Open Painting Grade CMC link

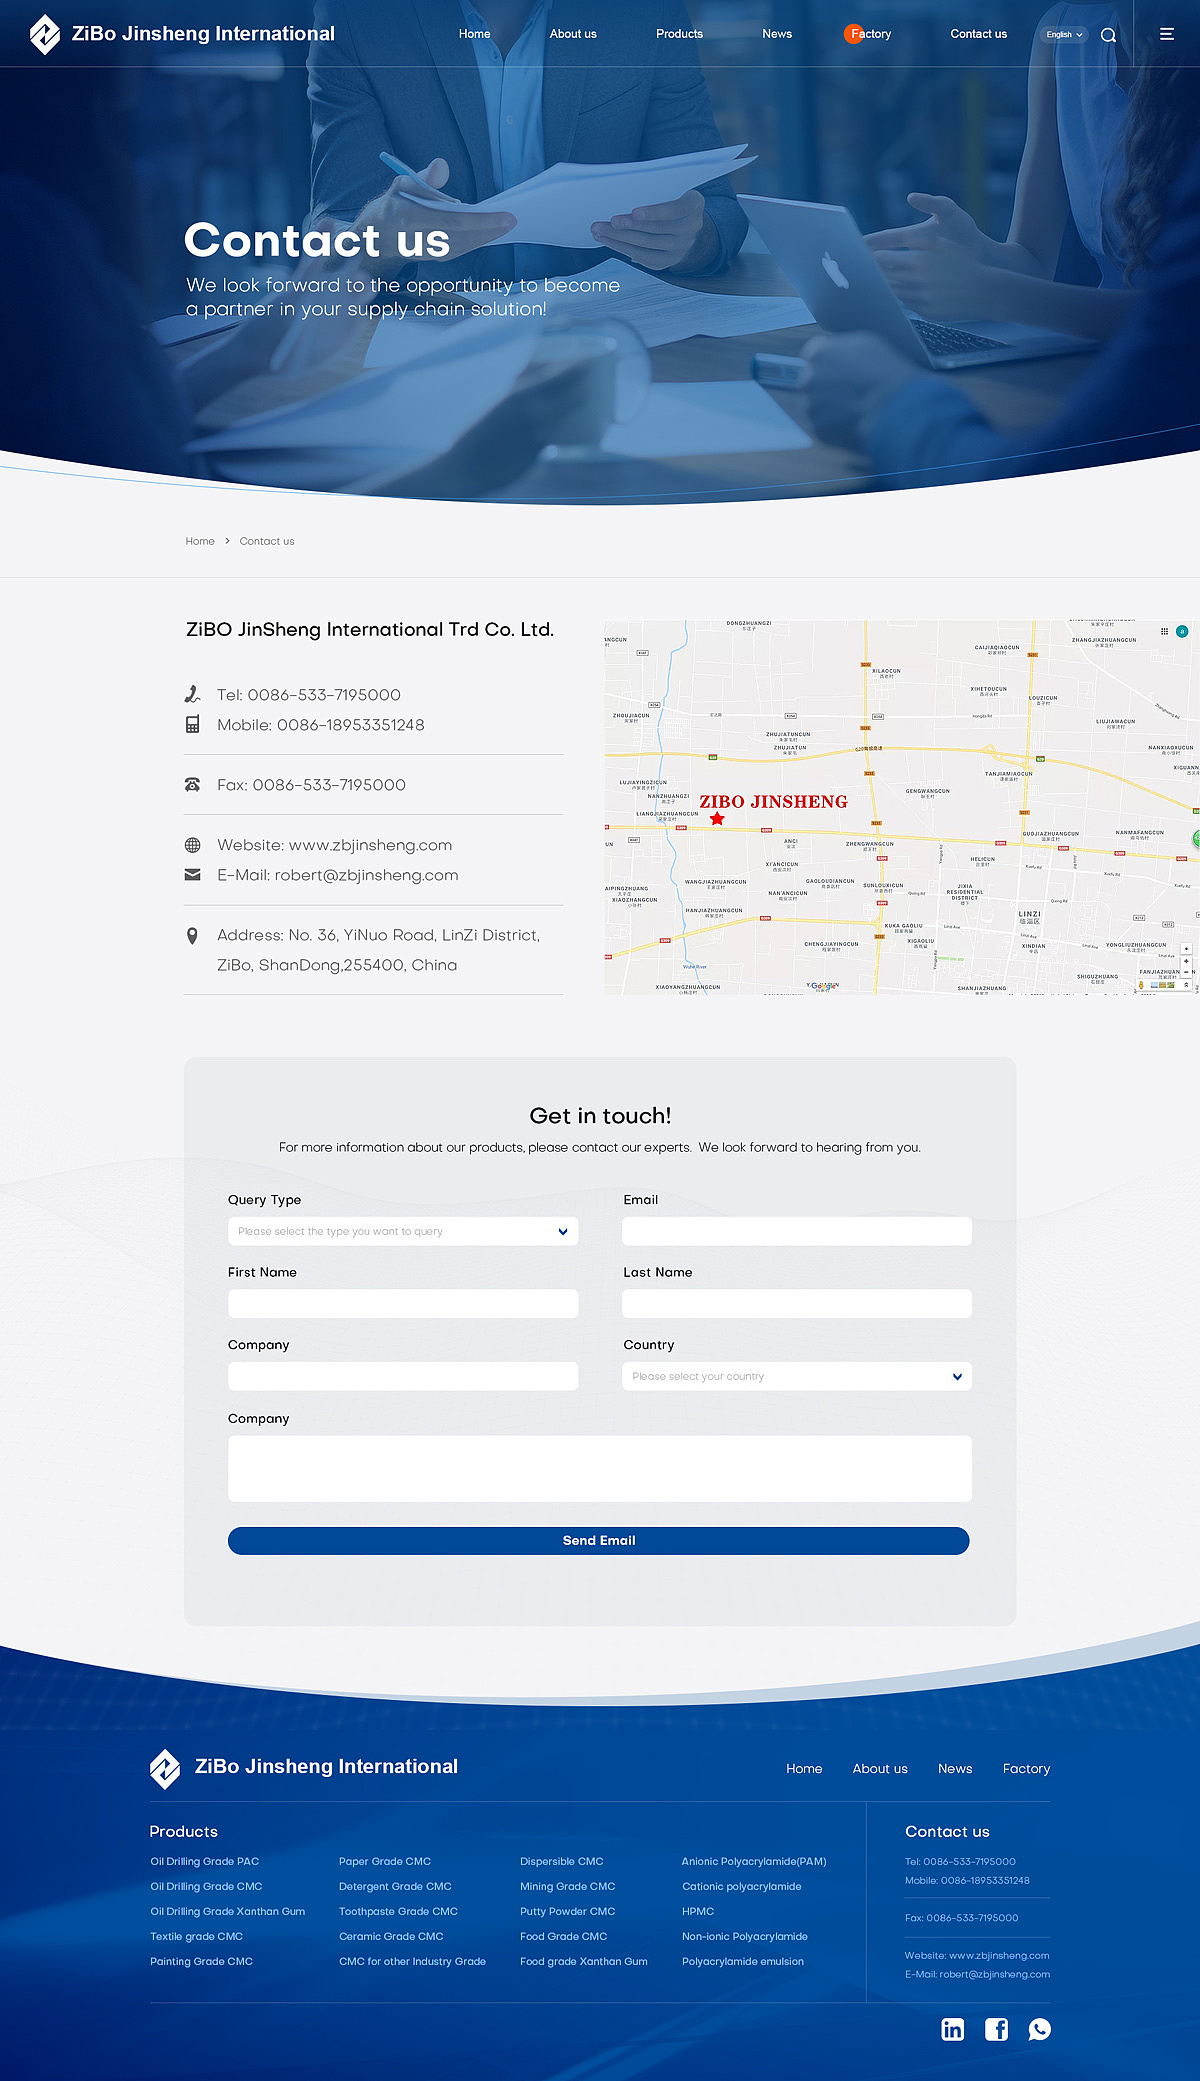coord(202,1961)
